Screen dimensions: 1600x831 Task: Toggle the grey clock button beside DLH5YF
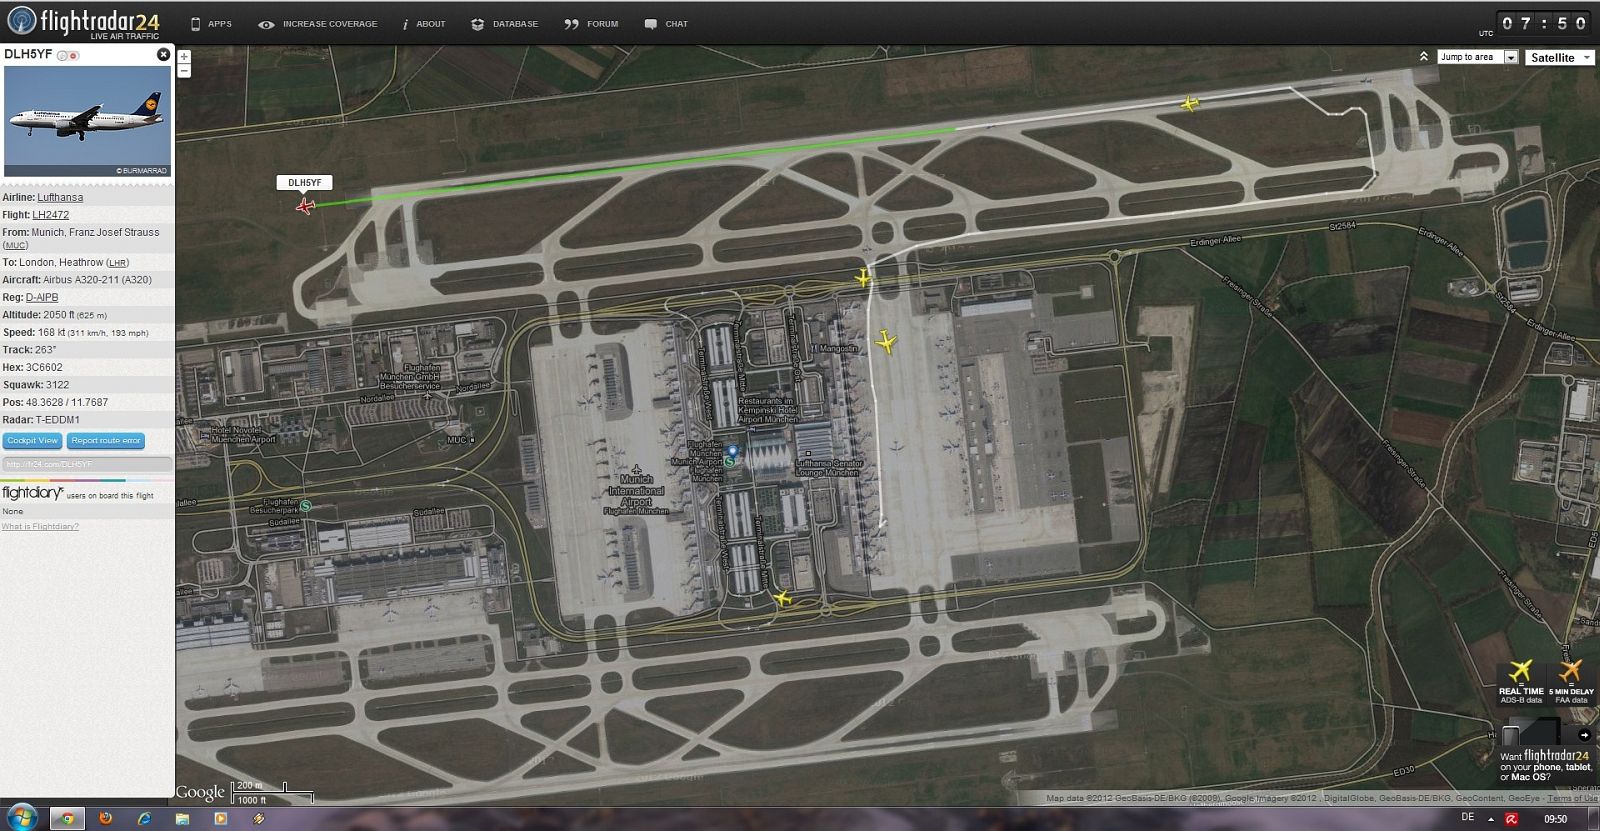(62, 55)
